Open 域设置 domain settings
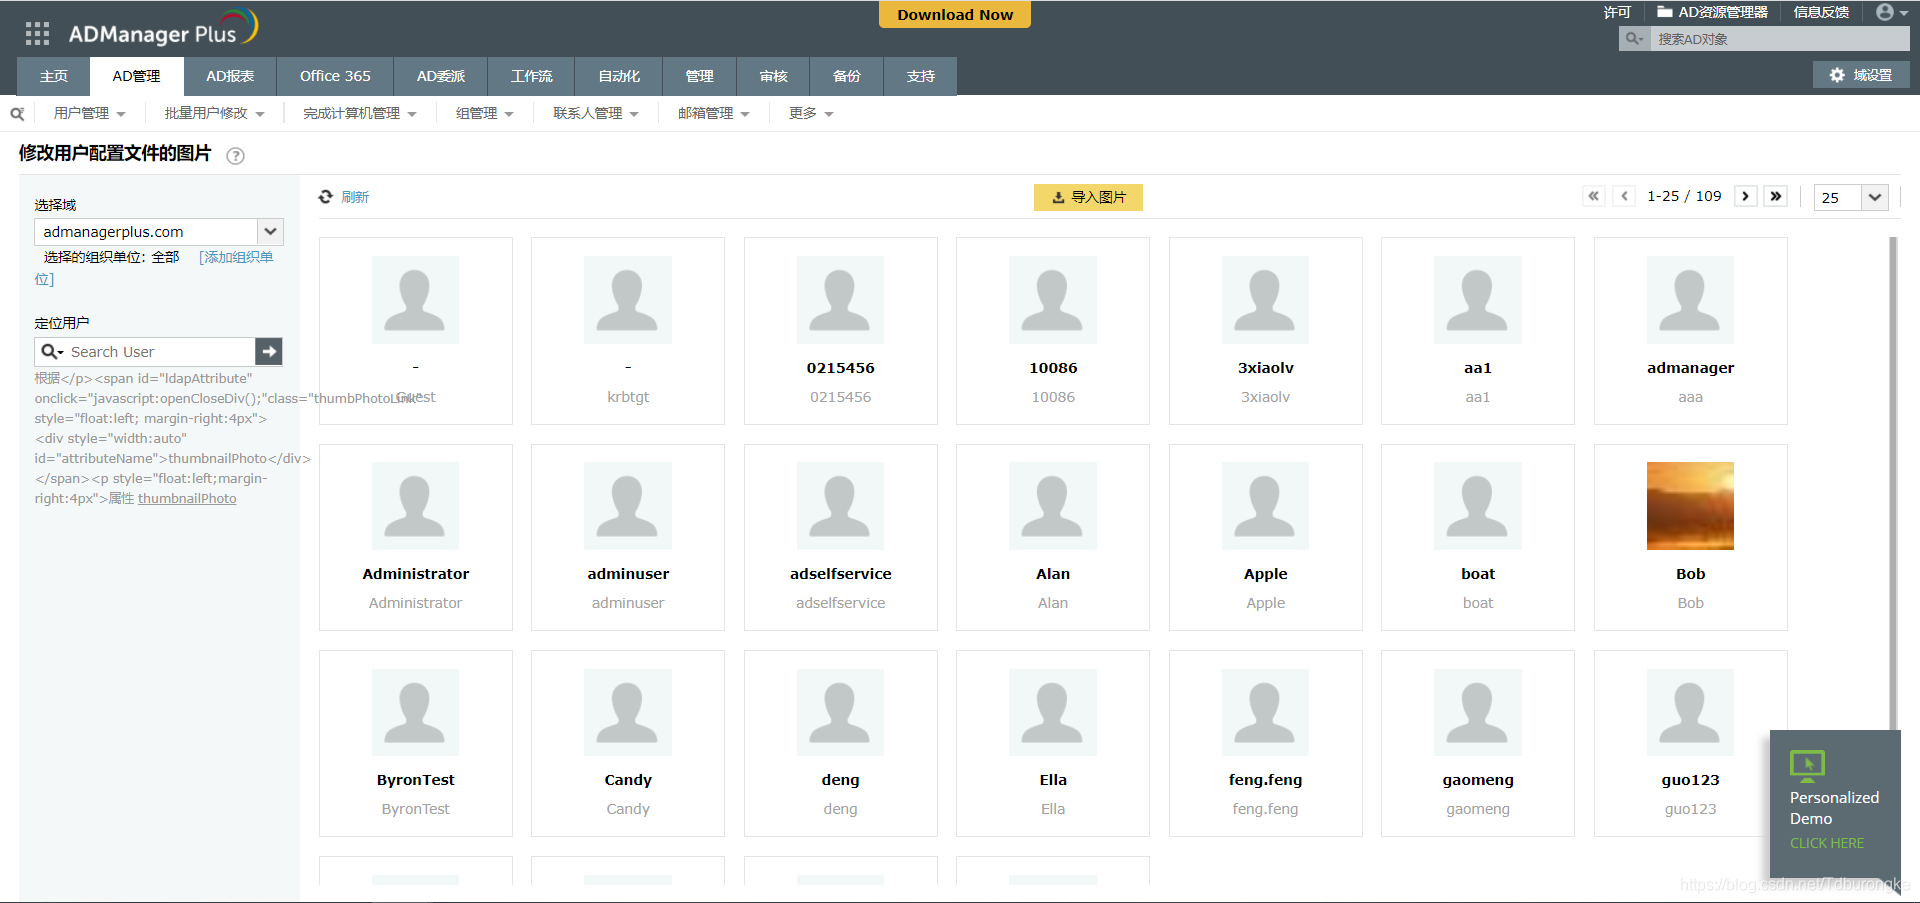This screenshot has width=1920, height=903. pyautogui.click(x=1861, y=75)
